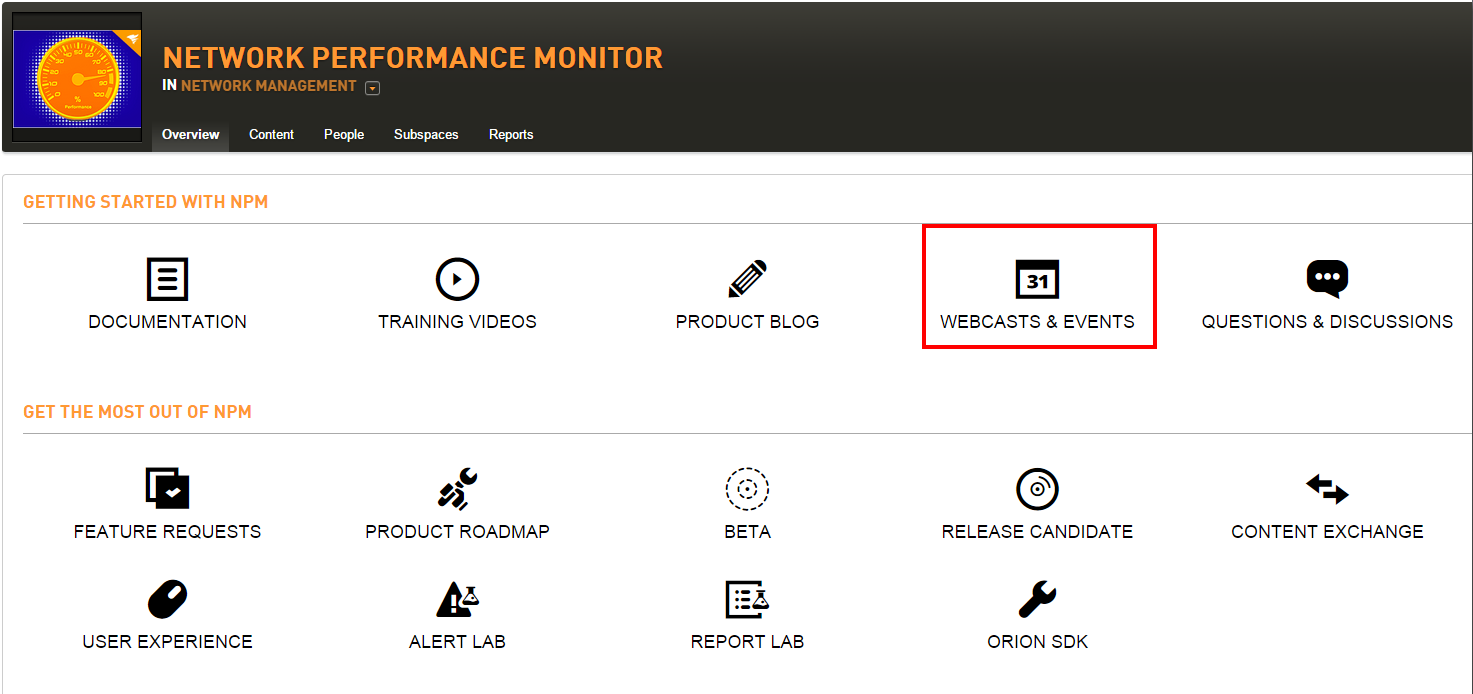
Task: Click the FEATURE REQUESTS label
Action: (x=167, y=532)
